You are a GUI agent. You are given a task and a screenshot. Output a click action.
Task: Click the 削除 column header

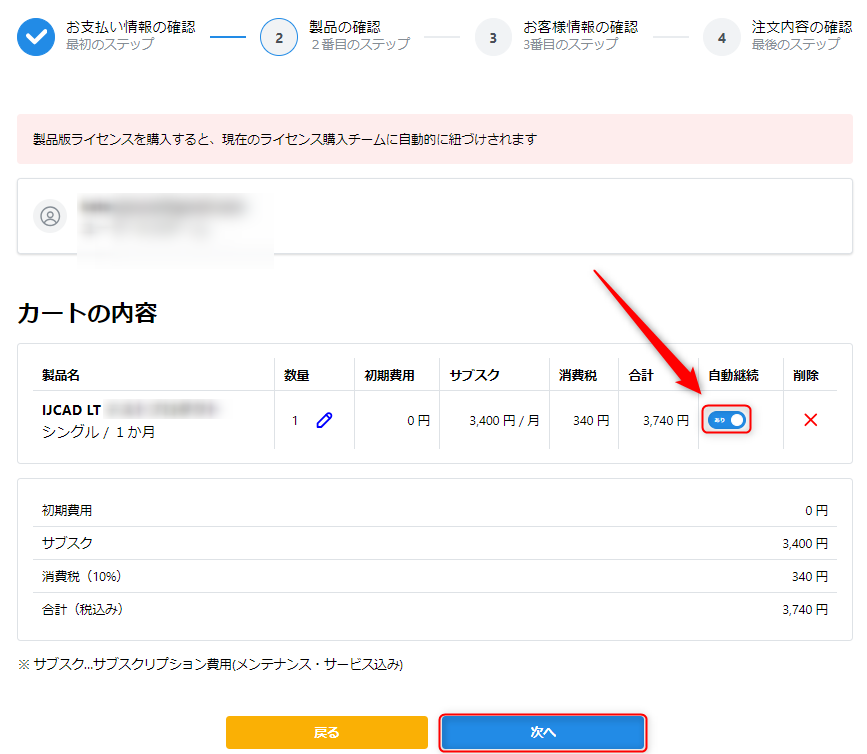(x=806, y=375)
